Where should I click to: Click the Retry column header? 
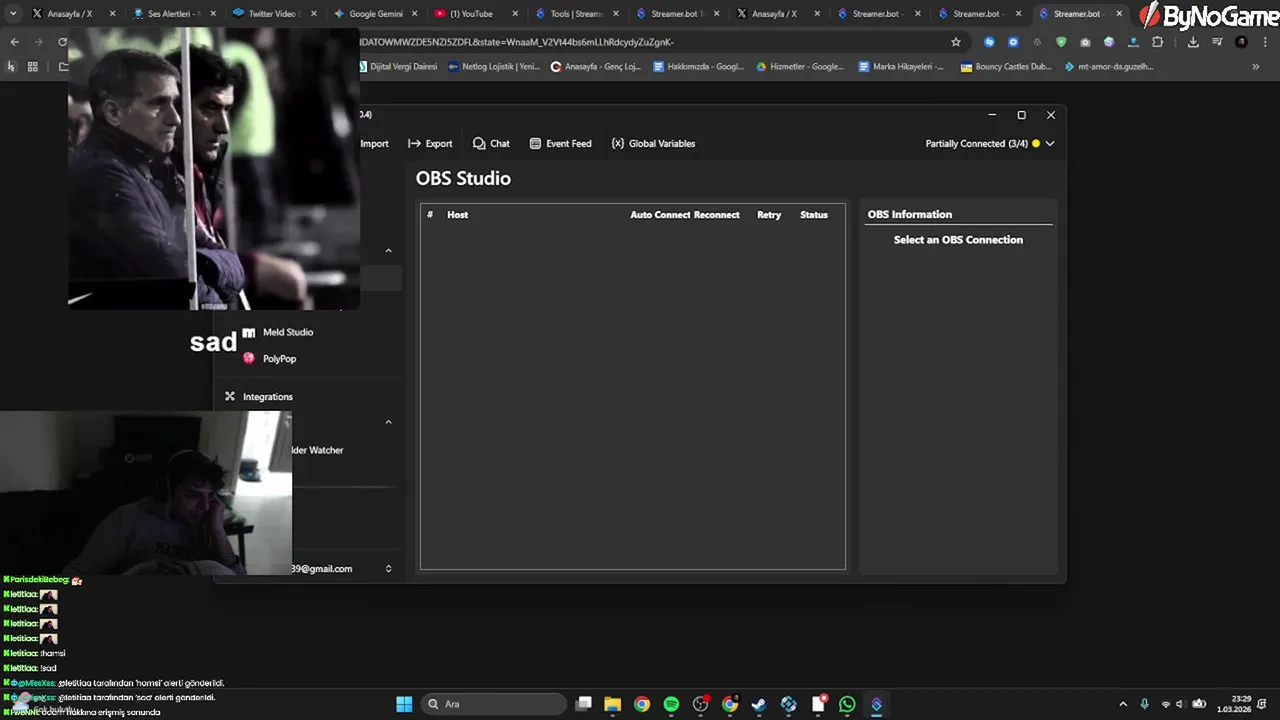tap(769, 214)
